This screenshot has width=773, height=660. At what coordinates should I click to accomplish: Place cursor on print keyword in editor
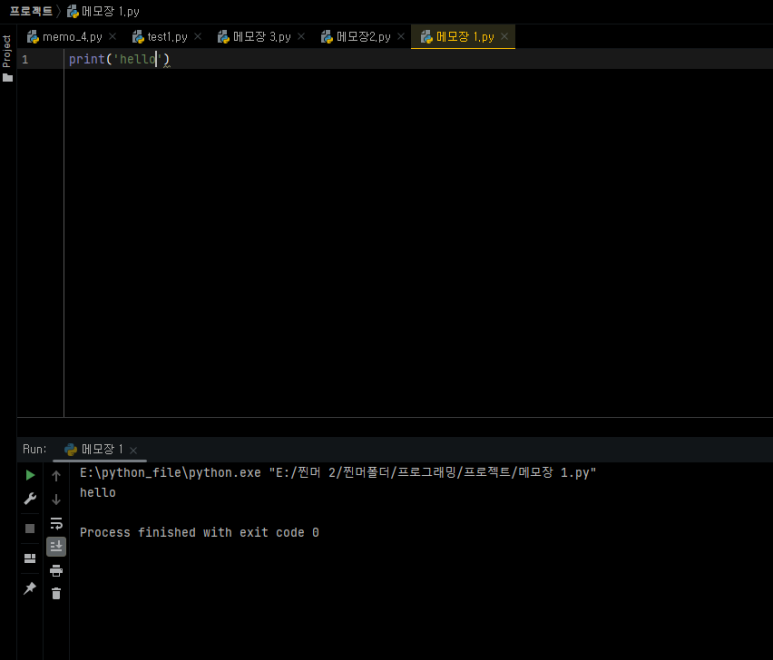[87, 59]
